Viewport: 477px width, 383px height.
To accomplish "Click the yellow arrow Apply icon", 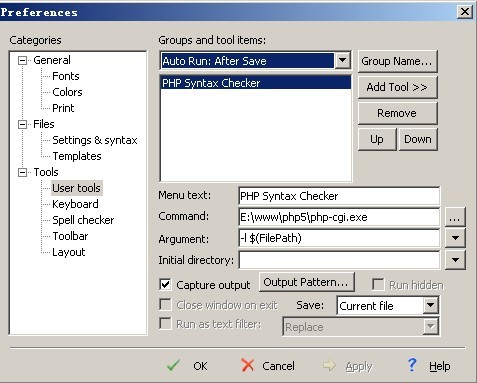I will pyautogui.click(x=329, y=365).
